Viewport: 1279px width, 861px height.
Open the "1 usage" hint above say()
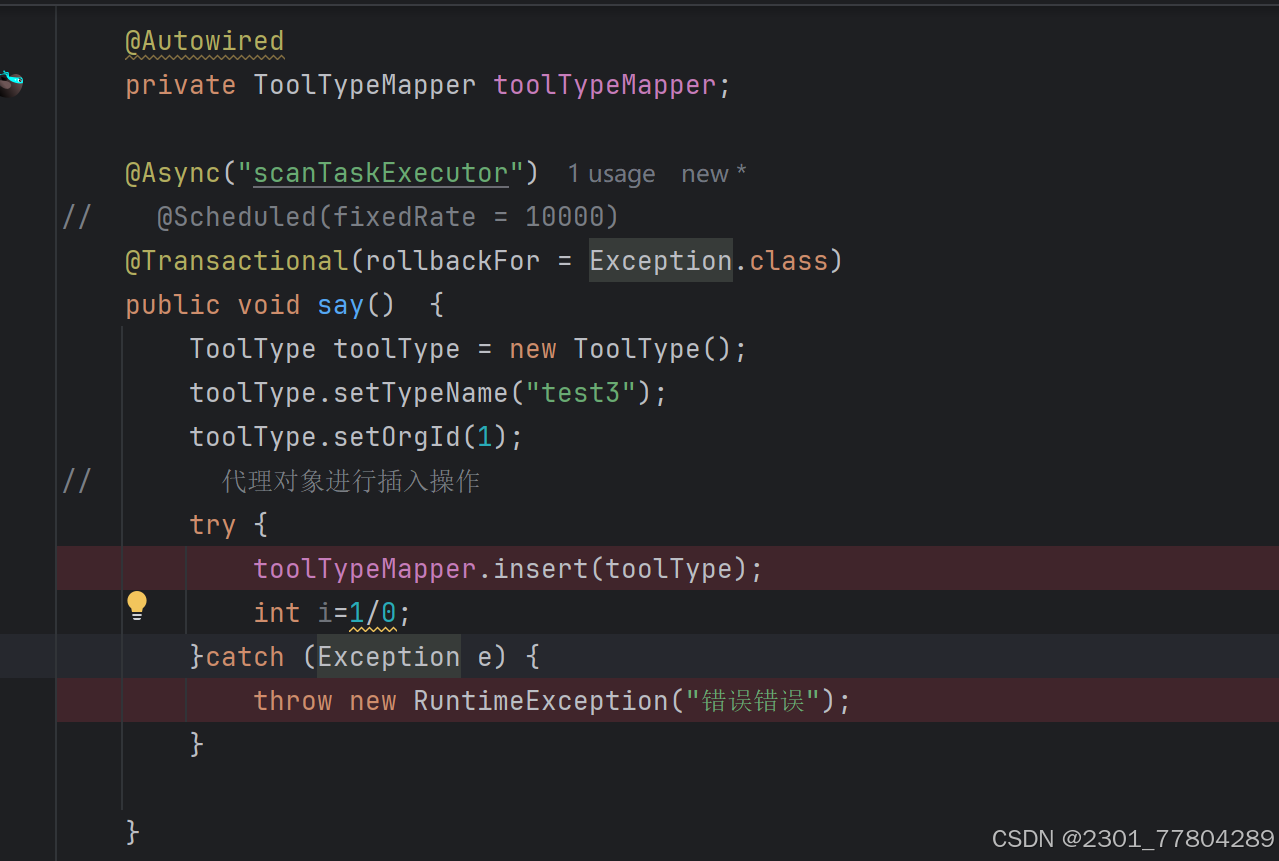click(610, 173)
